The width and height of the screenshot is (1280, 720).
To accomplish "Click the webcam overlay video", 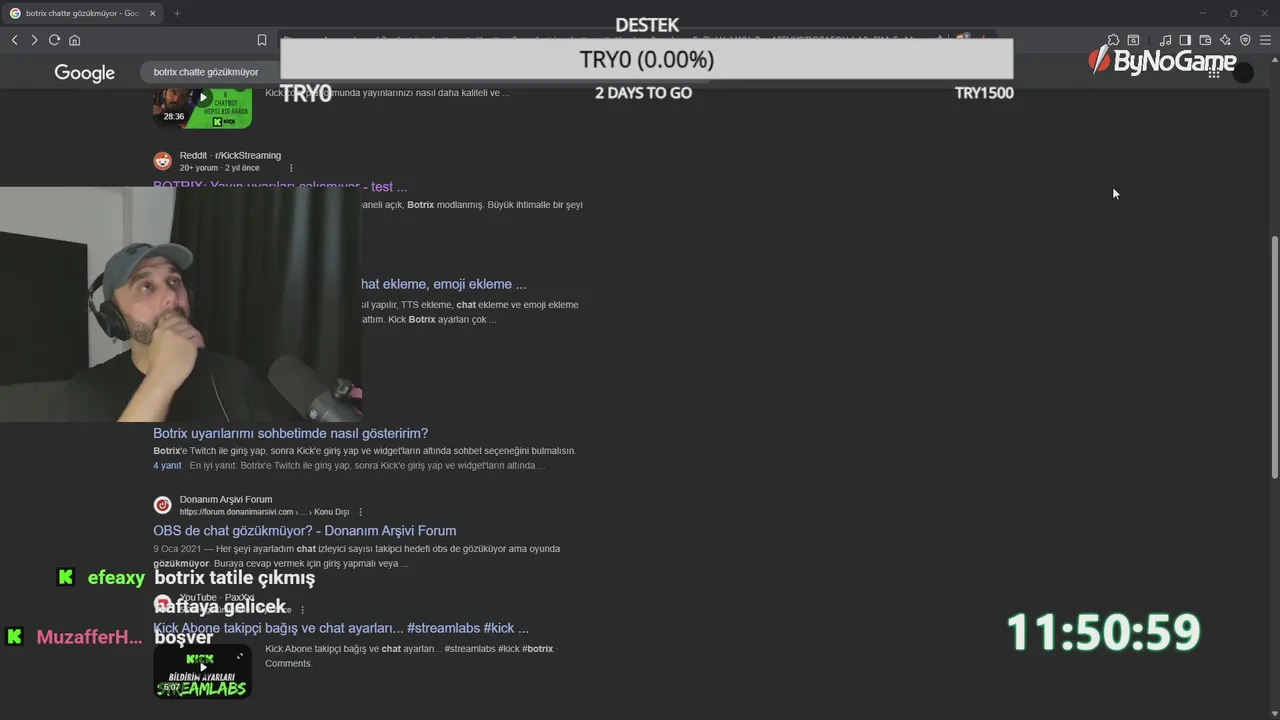I will (181, 304).
